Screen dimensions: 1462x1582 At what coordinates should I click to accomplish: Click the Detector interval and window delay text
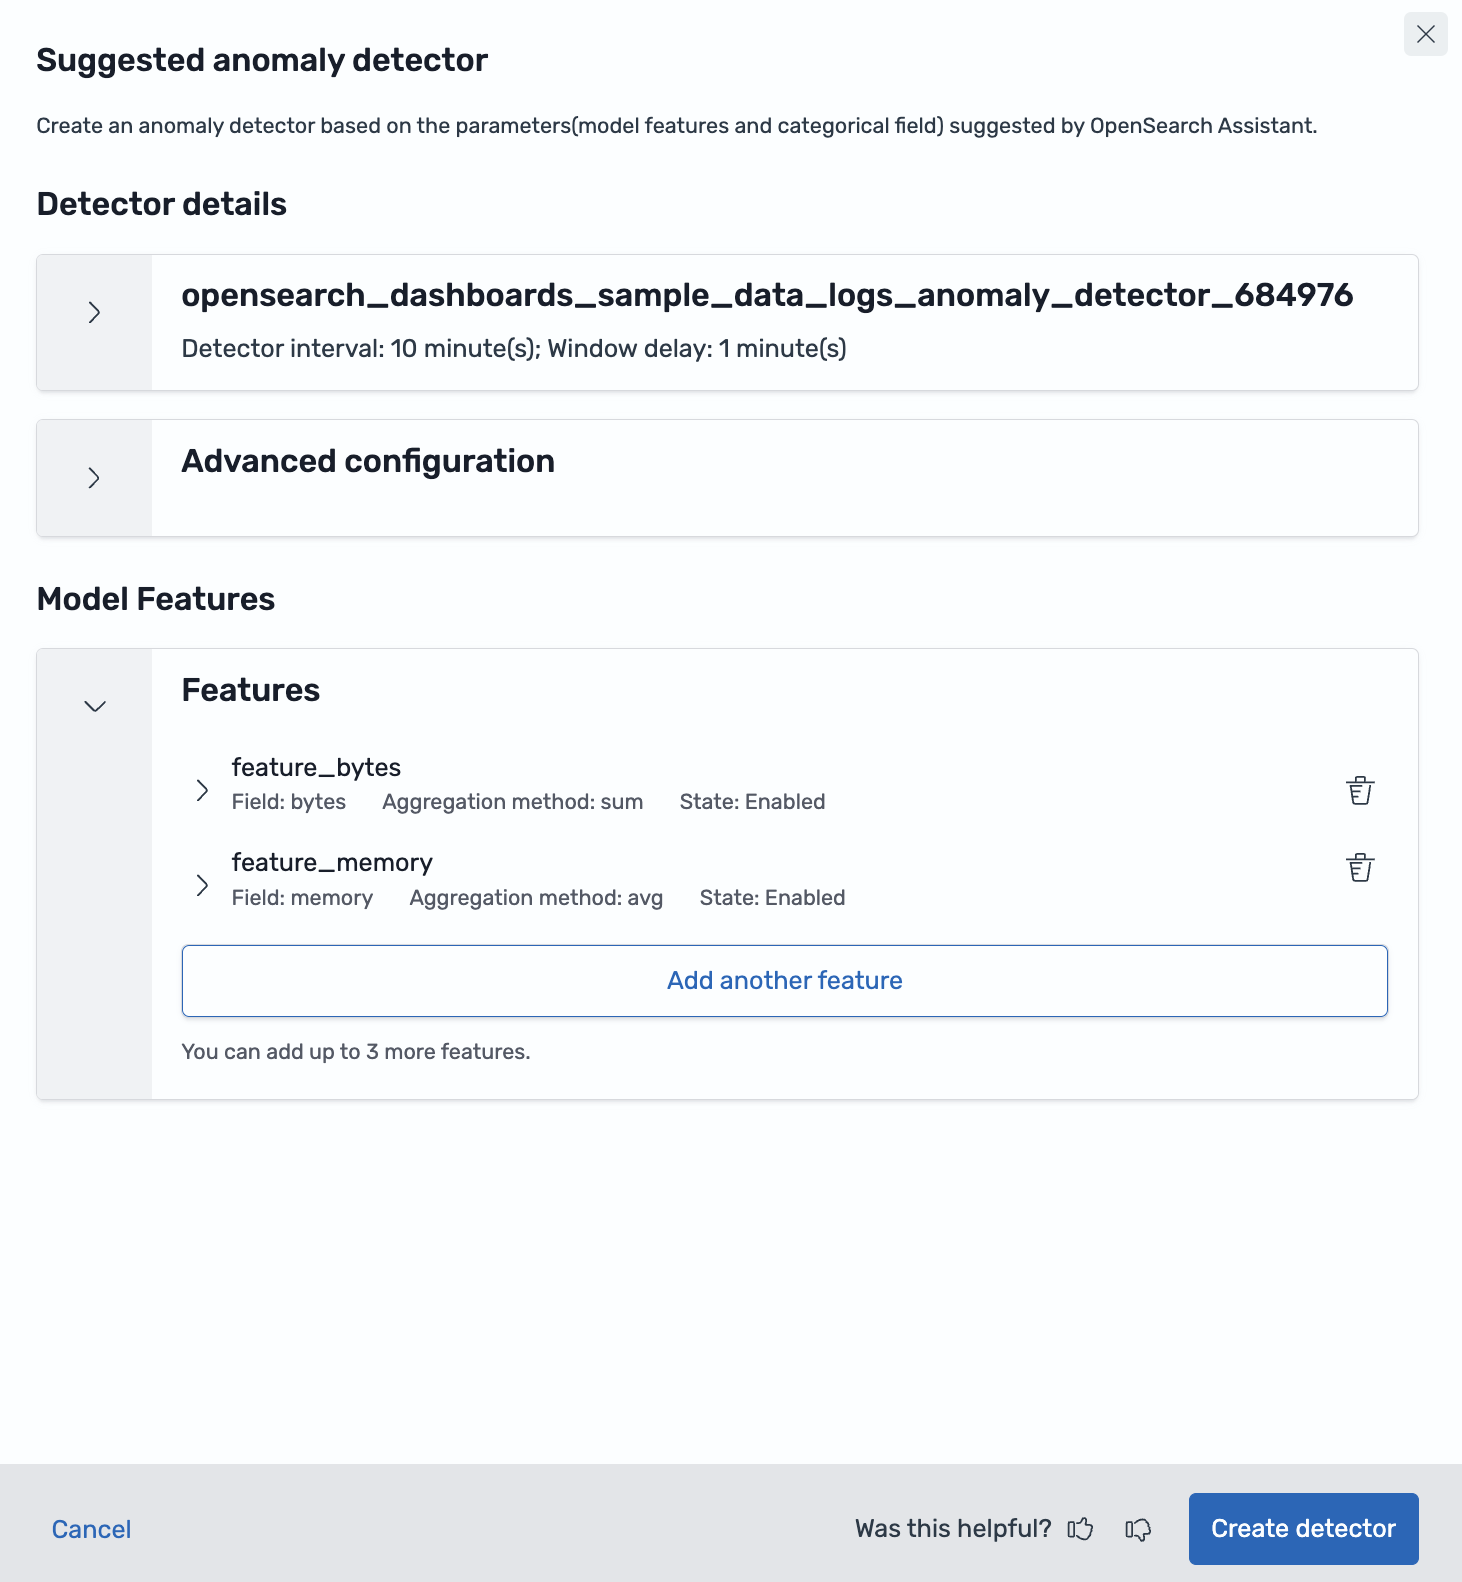[514, 349]
